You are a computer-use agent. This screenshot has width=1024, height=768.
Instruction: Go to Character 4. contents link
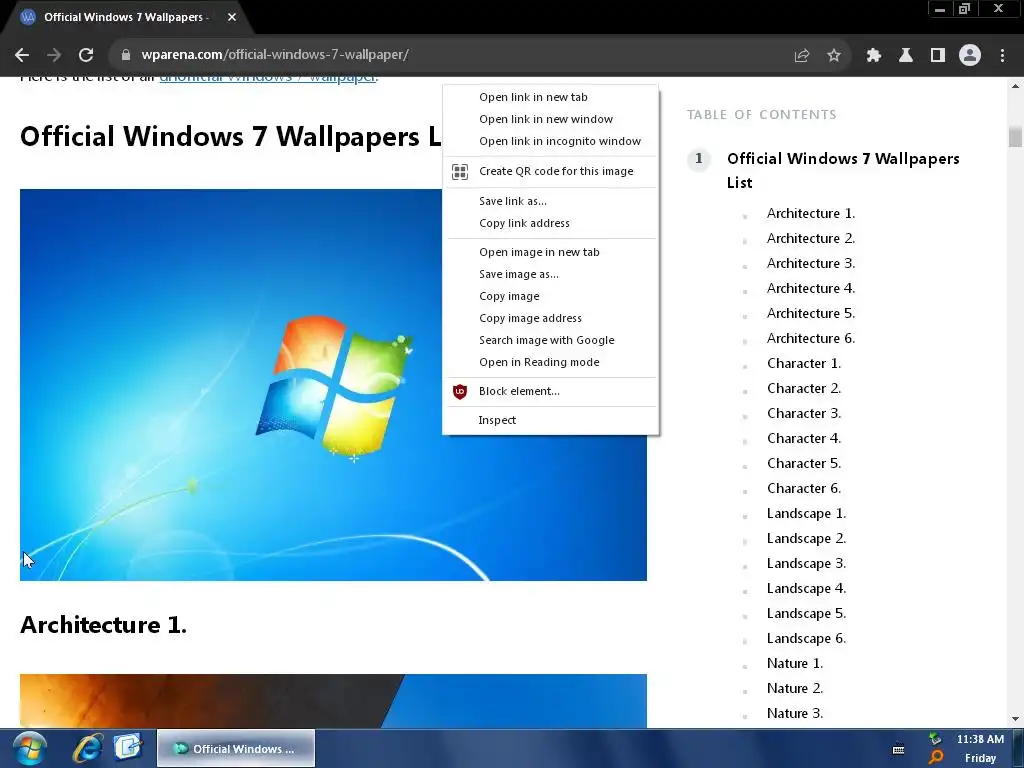tap(804, 438)
